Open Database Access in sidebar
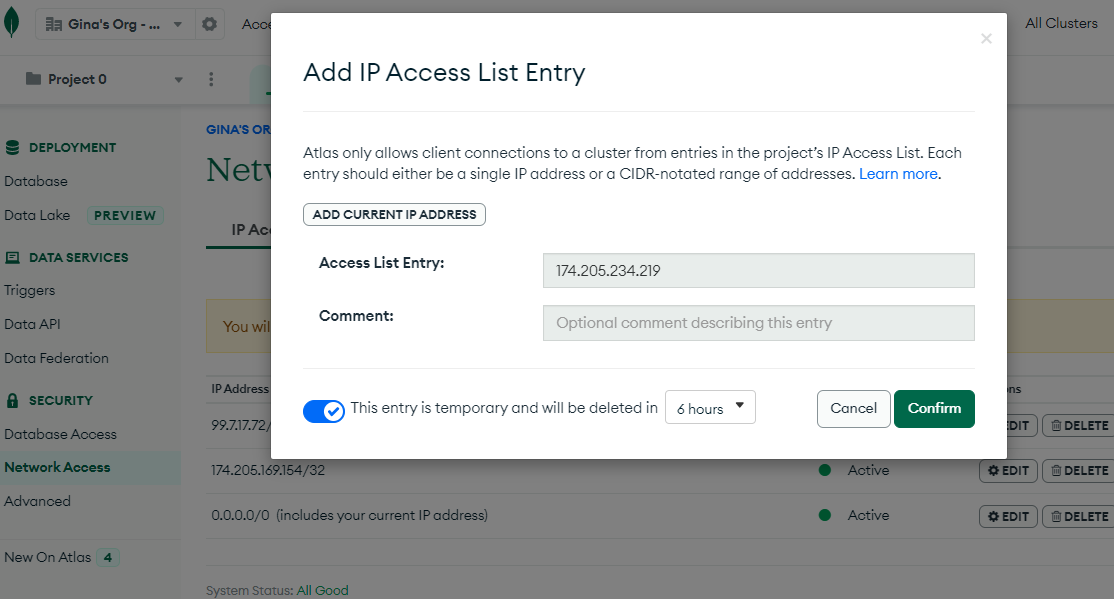 coord(60,434)
